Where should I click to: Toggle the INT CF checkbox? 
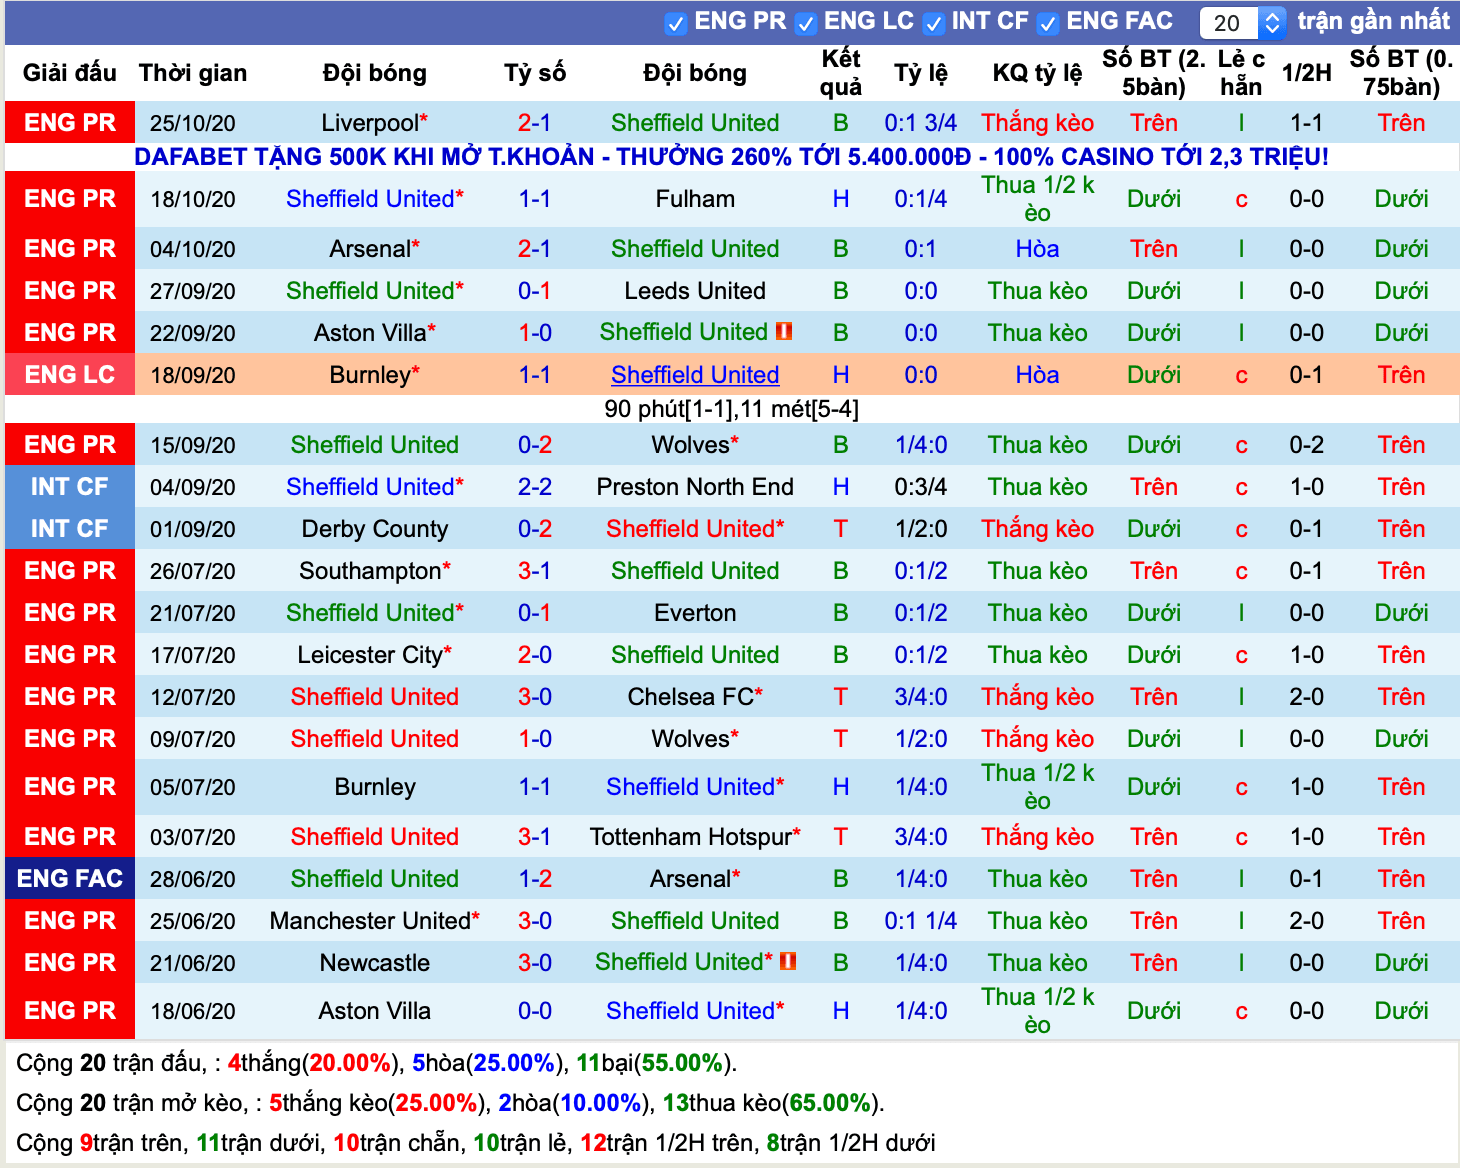pos(933,24)
